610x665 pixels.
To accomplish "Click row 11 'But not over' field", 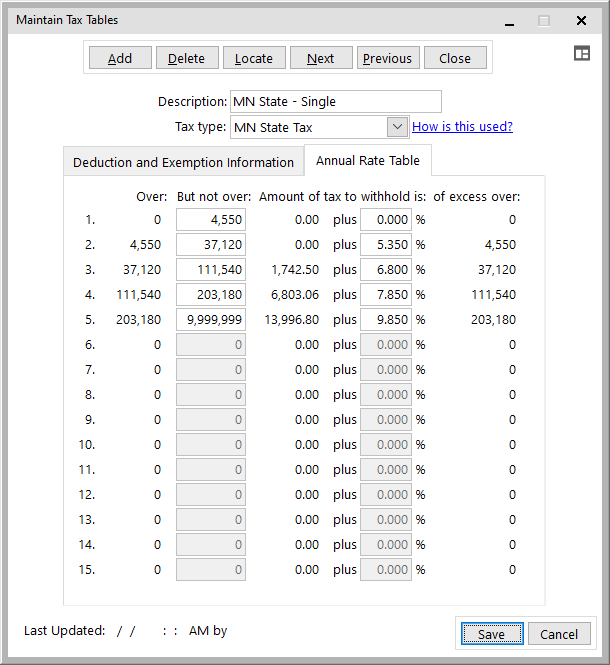I will [211, 470].
